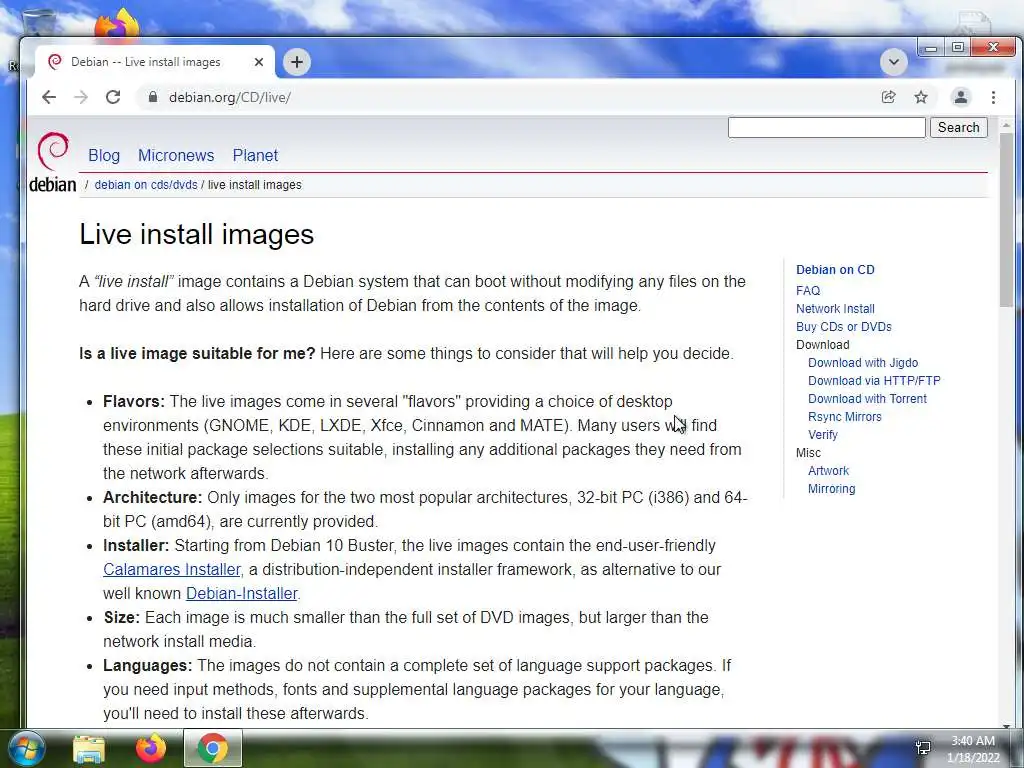Click the address bar URL
This screenshot has height=768, width=1024.
[230, 97]
